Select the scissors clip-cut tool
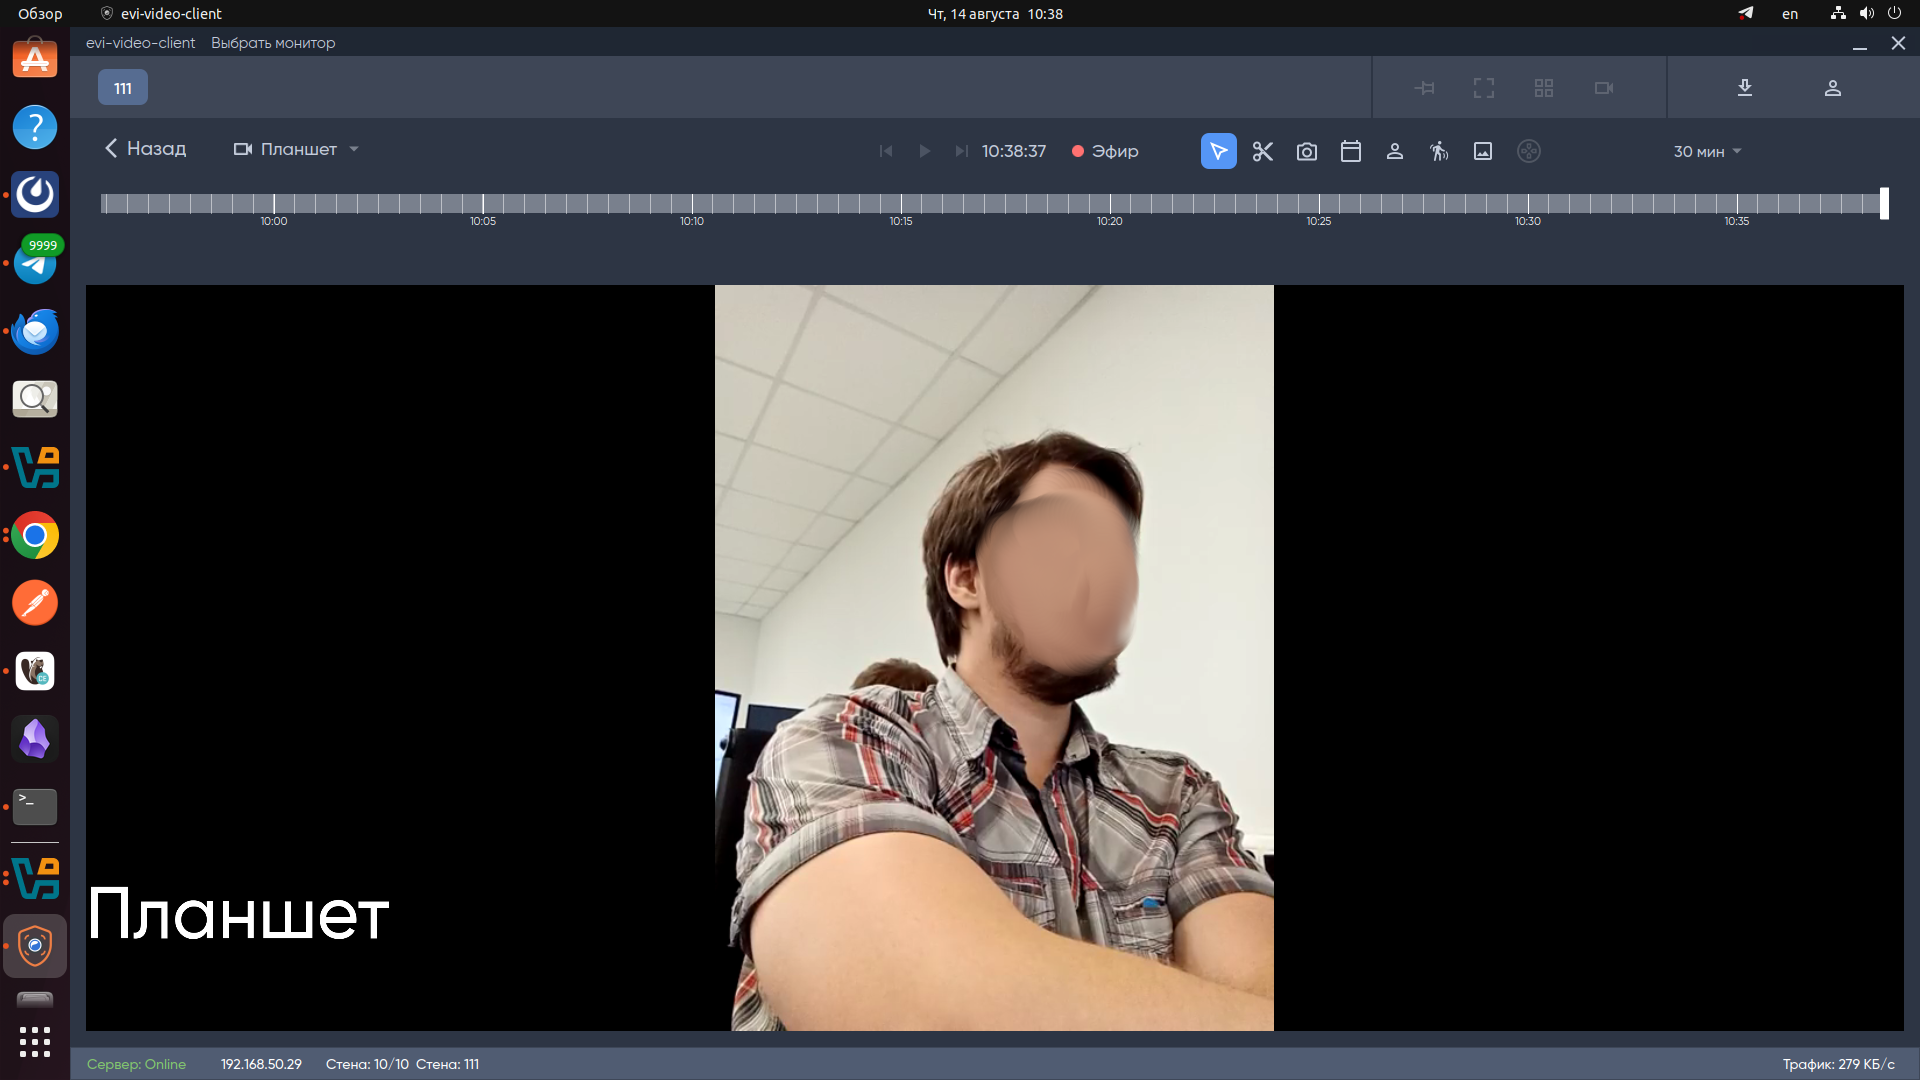The image size is (1920, 1080). (1262, 151)
